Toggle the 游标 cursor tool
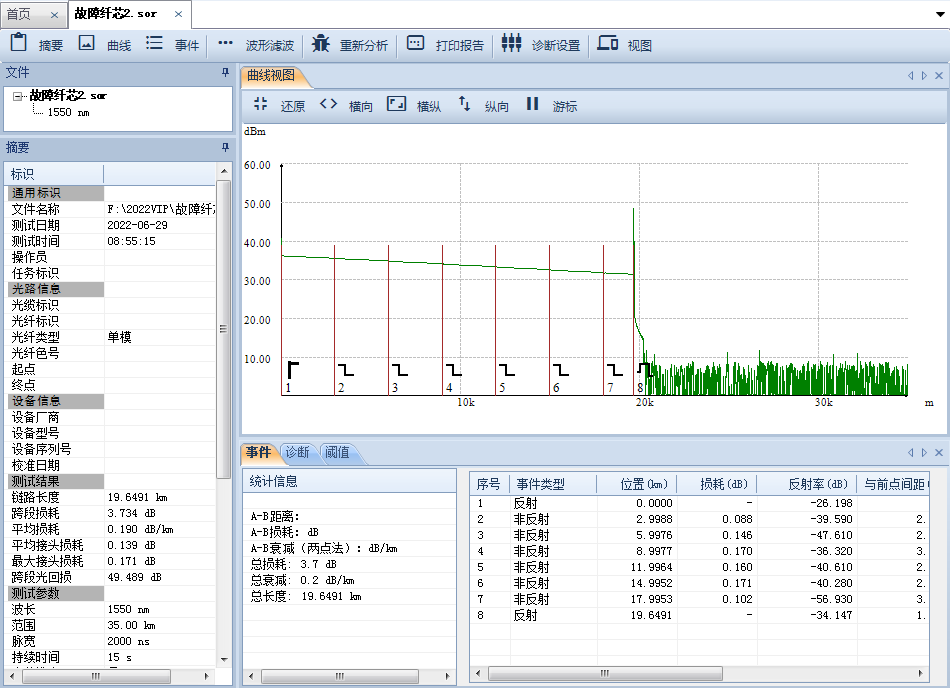 [x=532, y=104]
